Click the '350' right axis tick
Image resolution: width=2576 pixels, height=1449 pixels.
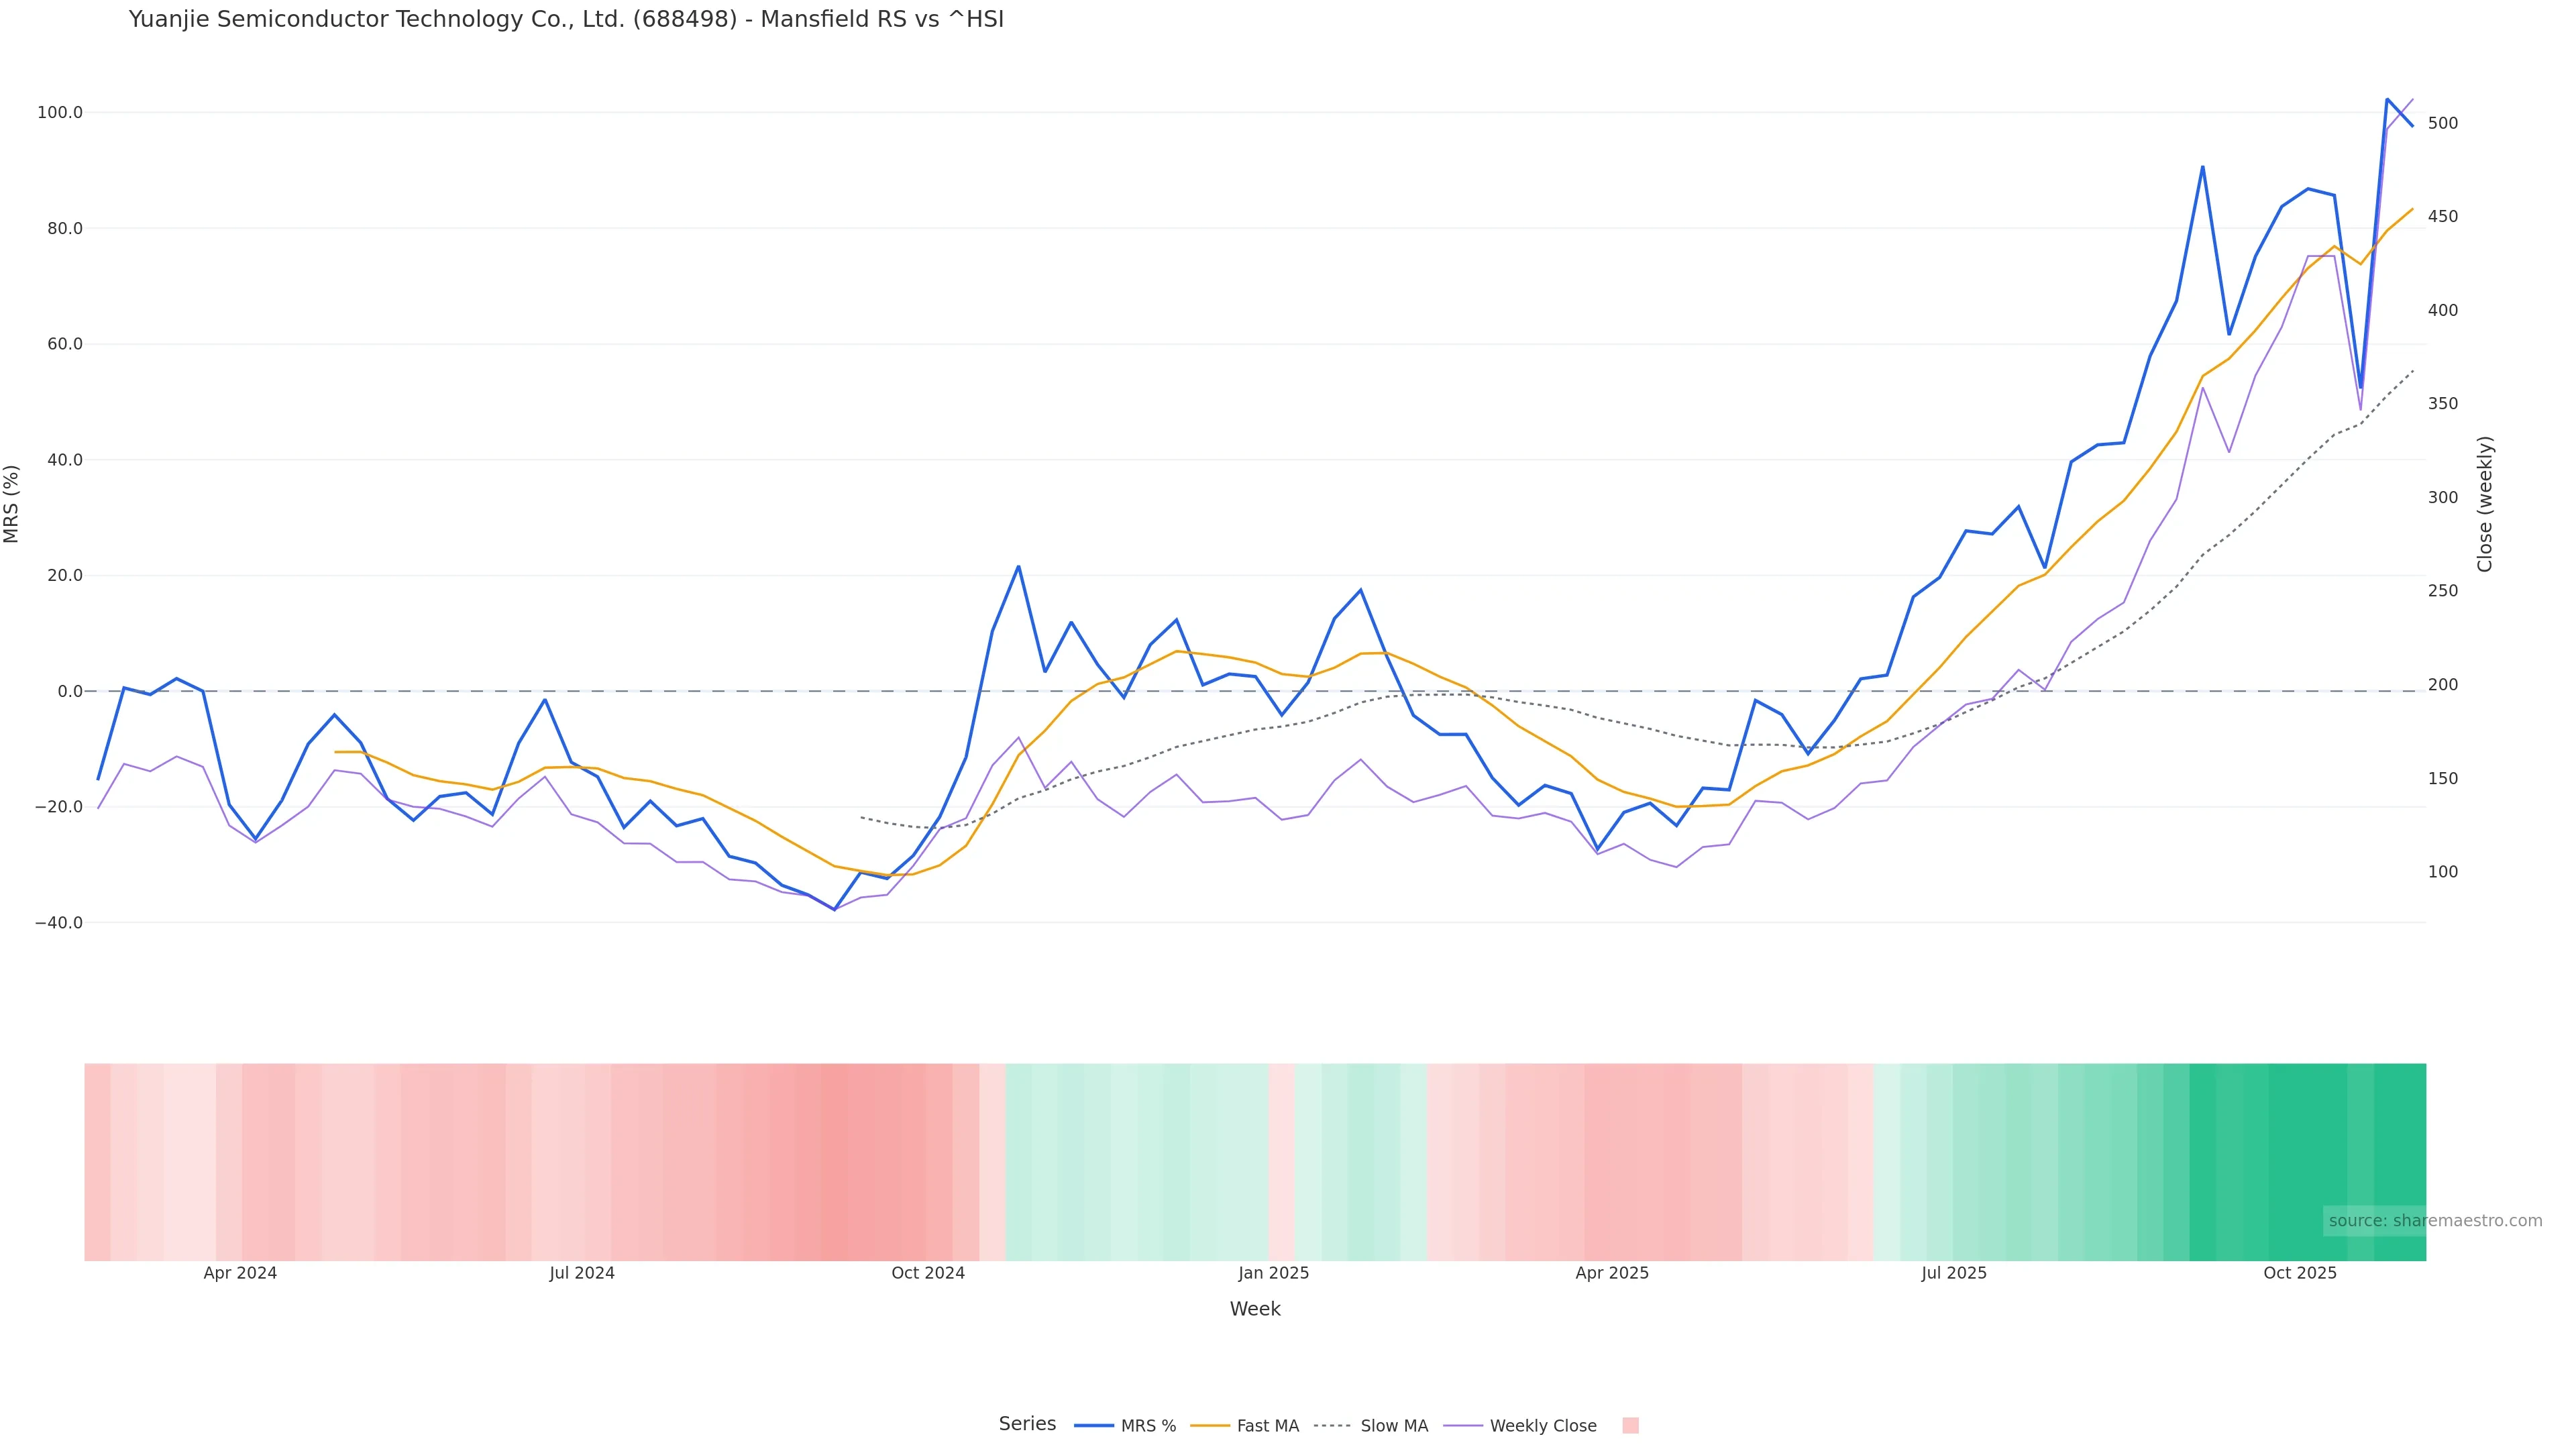2443,404
